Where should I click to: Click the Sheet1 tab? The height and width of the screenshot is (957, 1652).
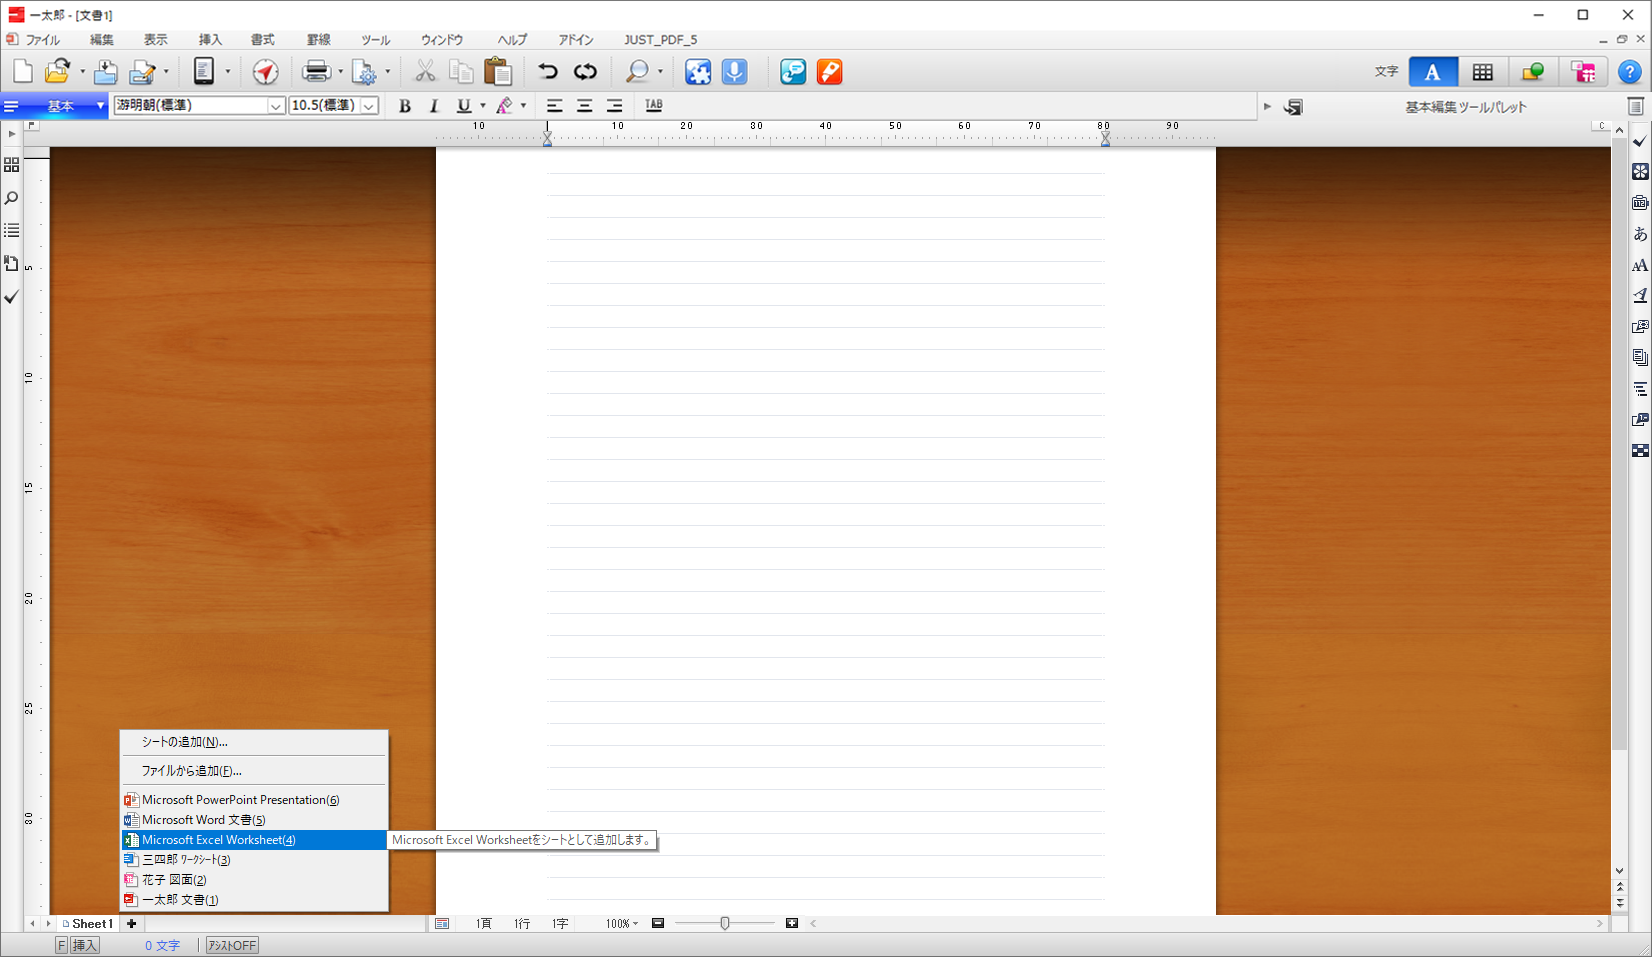91,924
